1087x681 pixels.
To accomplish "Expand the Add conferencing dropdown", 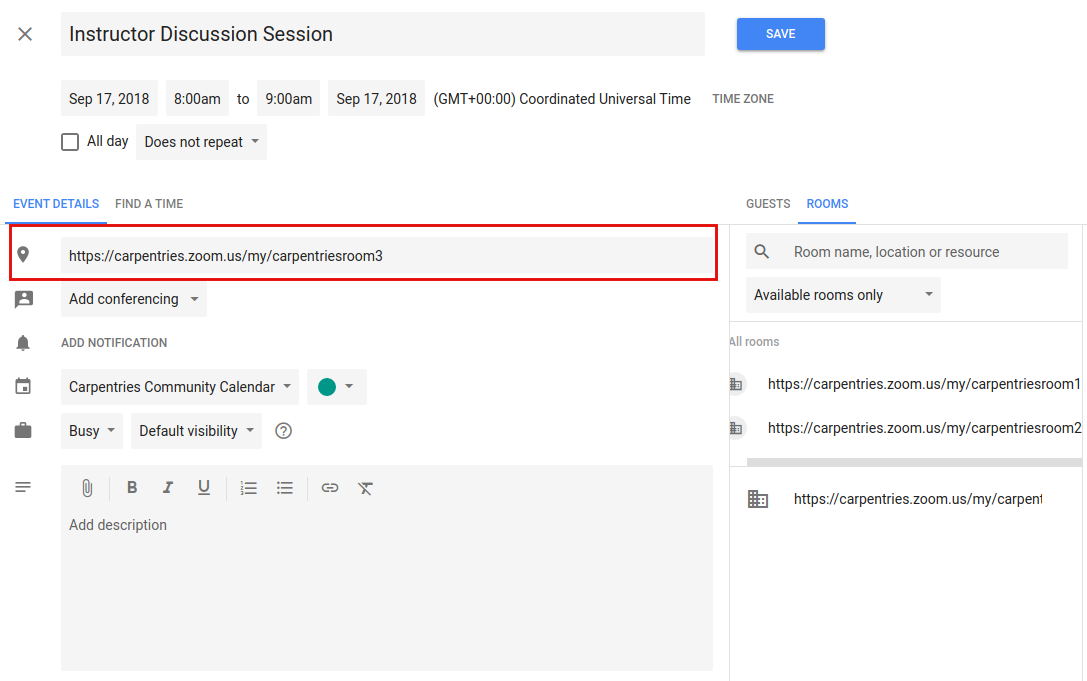I will pos(134,299).
